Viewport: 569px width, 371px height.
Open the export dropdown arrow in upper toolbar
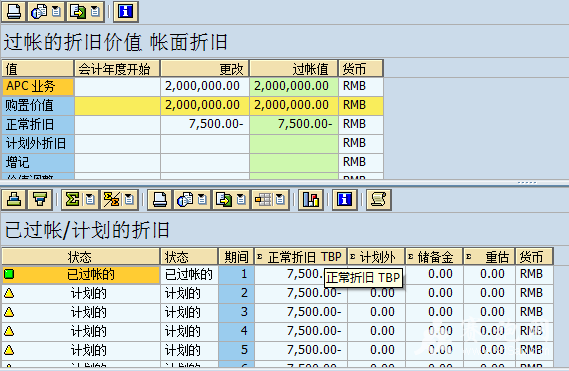[96, 11]
